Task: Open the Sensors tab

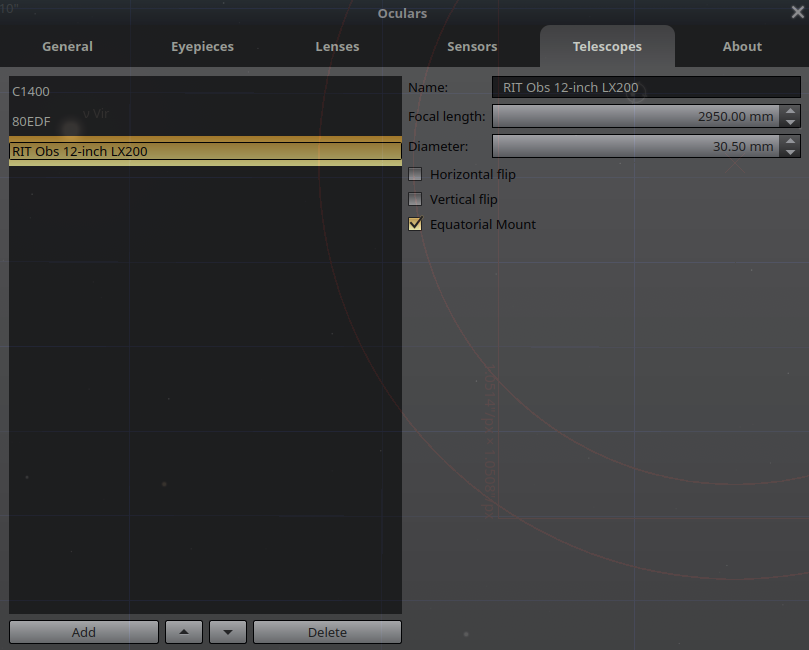Action: 472,46
